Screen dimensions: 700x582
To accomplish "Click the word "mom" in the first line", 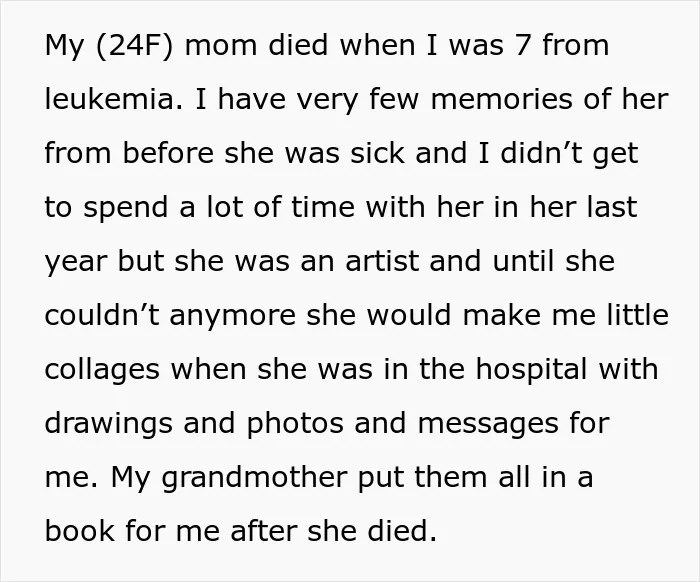I will (x=221, y=46).
